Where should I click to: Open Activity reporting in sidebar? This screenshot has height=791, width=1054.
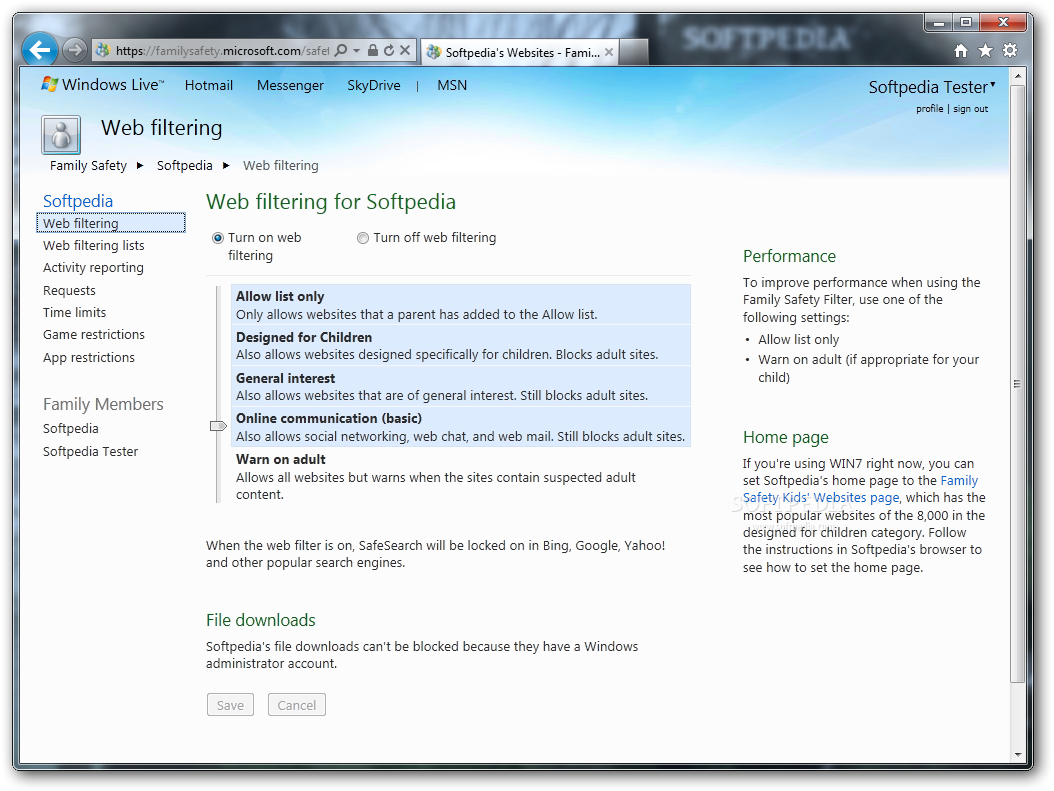[x=93, y=267]
